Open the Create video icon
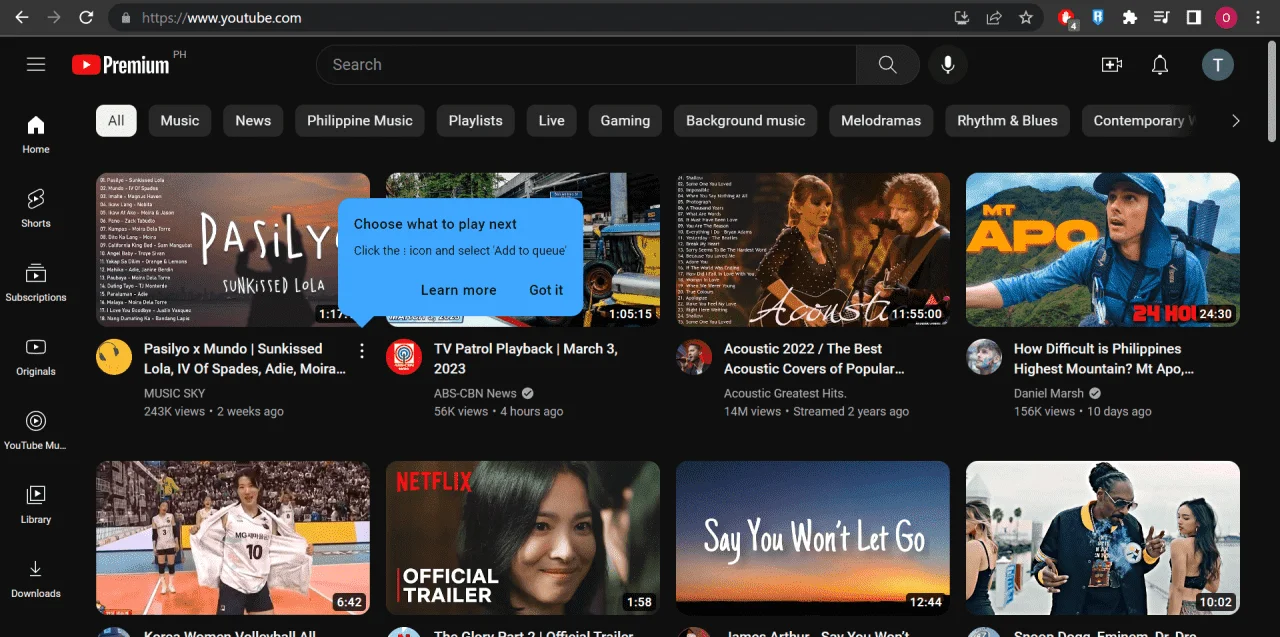1280x637 pixels. coord(1111,65)
